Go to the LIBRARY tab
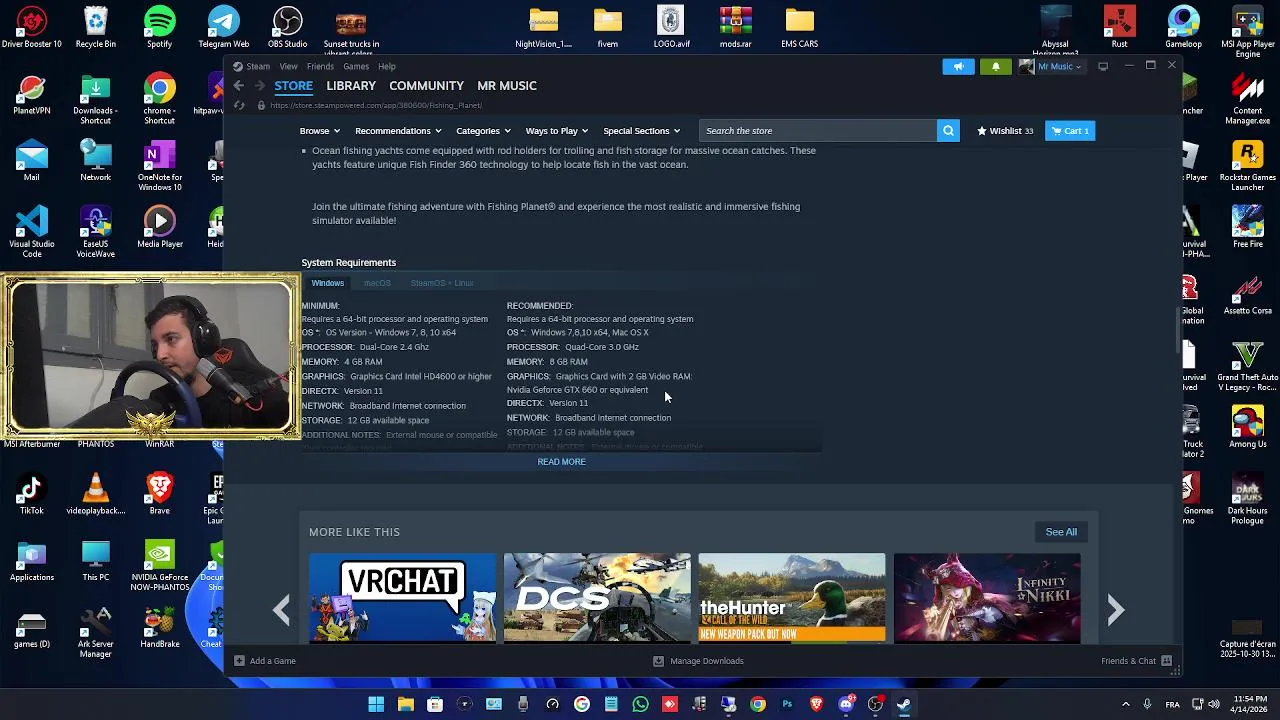The width and height of the screenshot is (1280, 720). tap(351, 86)
